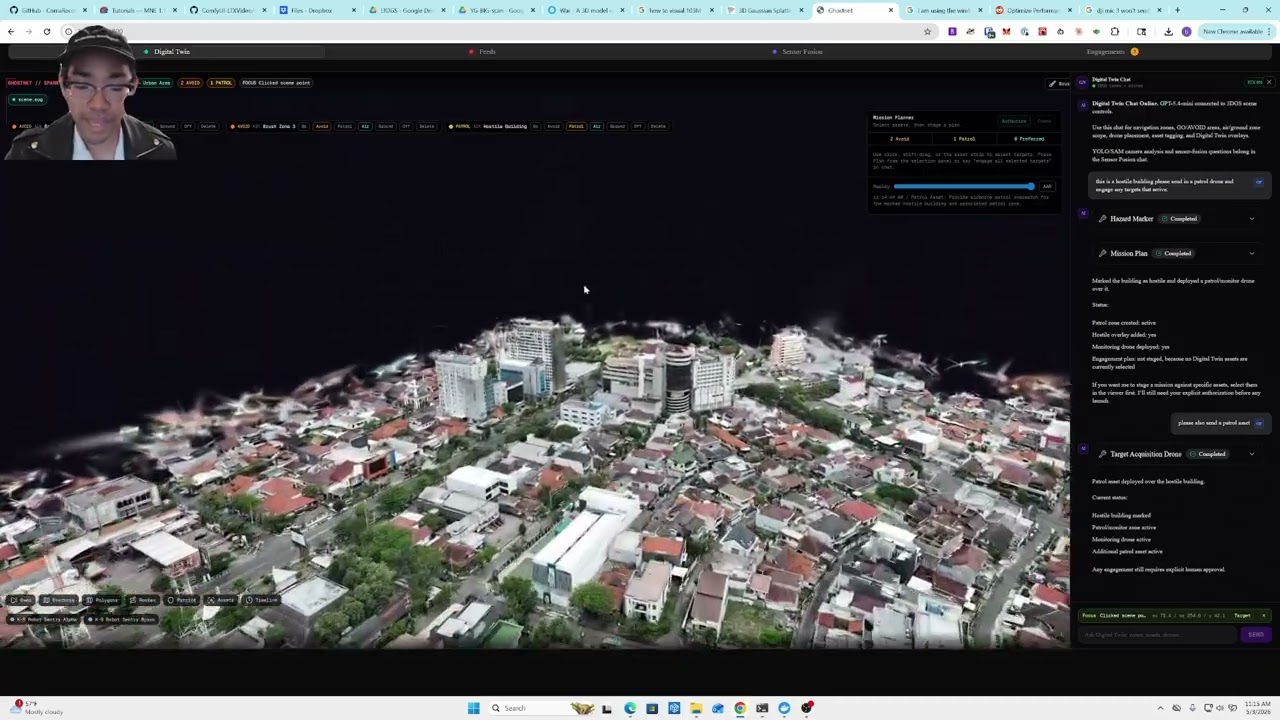Click the Target Acquisition Drone tool icon
The width and height of the screenshot is (1280, 720).
(1102, 455)
